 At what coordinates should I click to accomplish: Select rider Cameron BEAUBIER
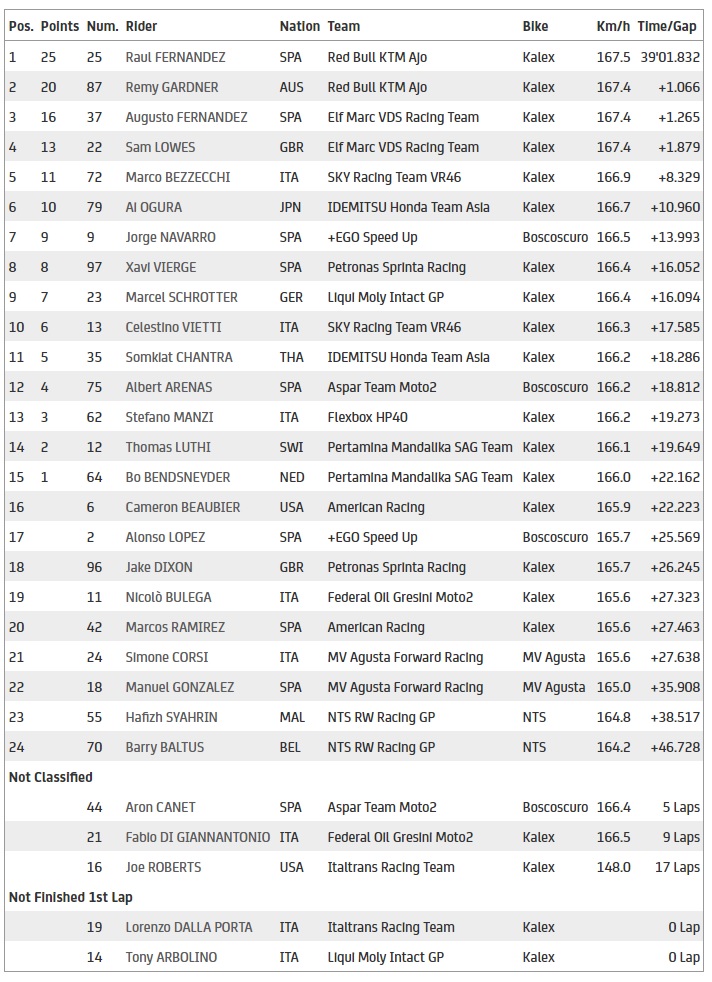coord(182,507)
